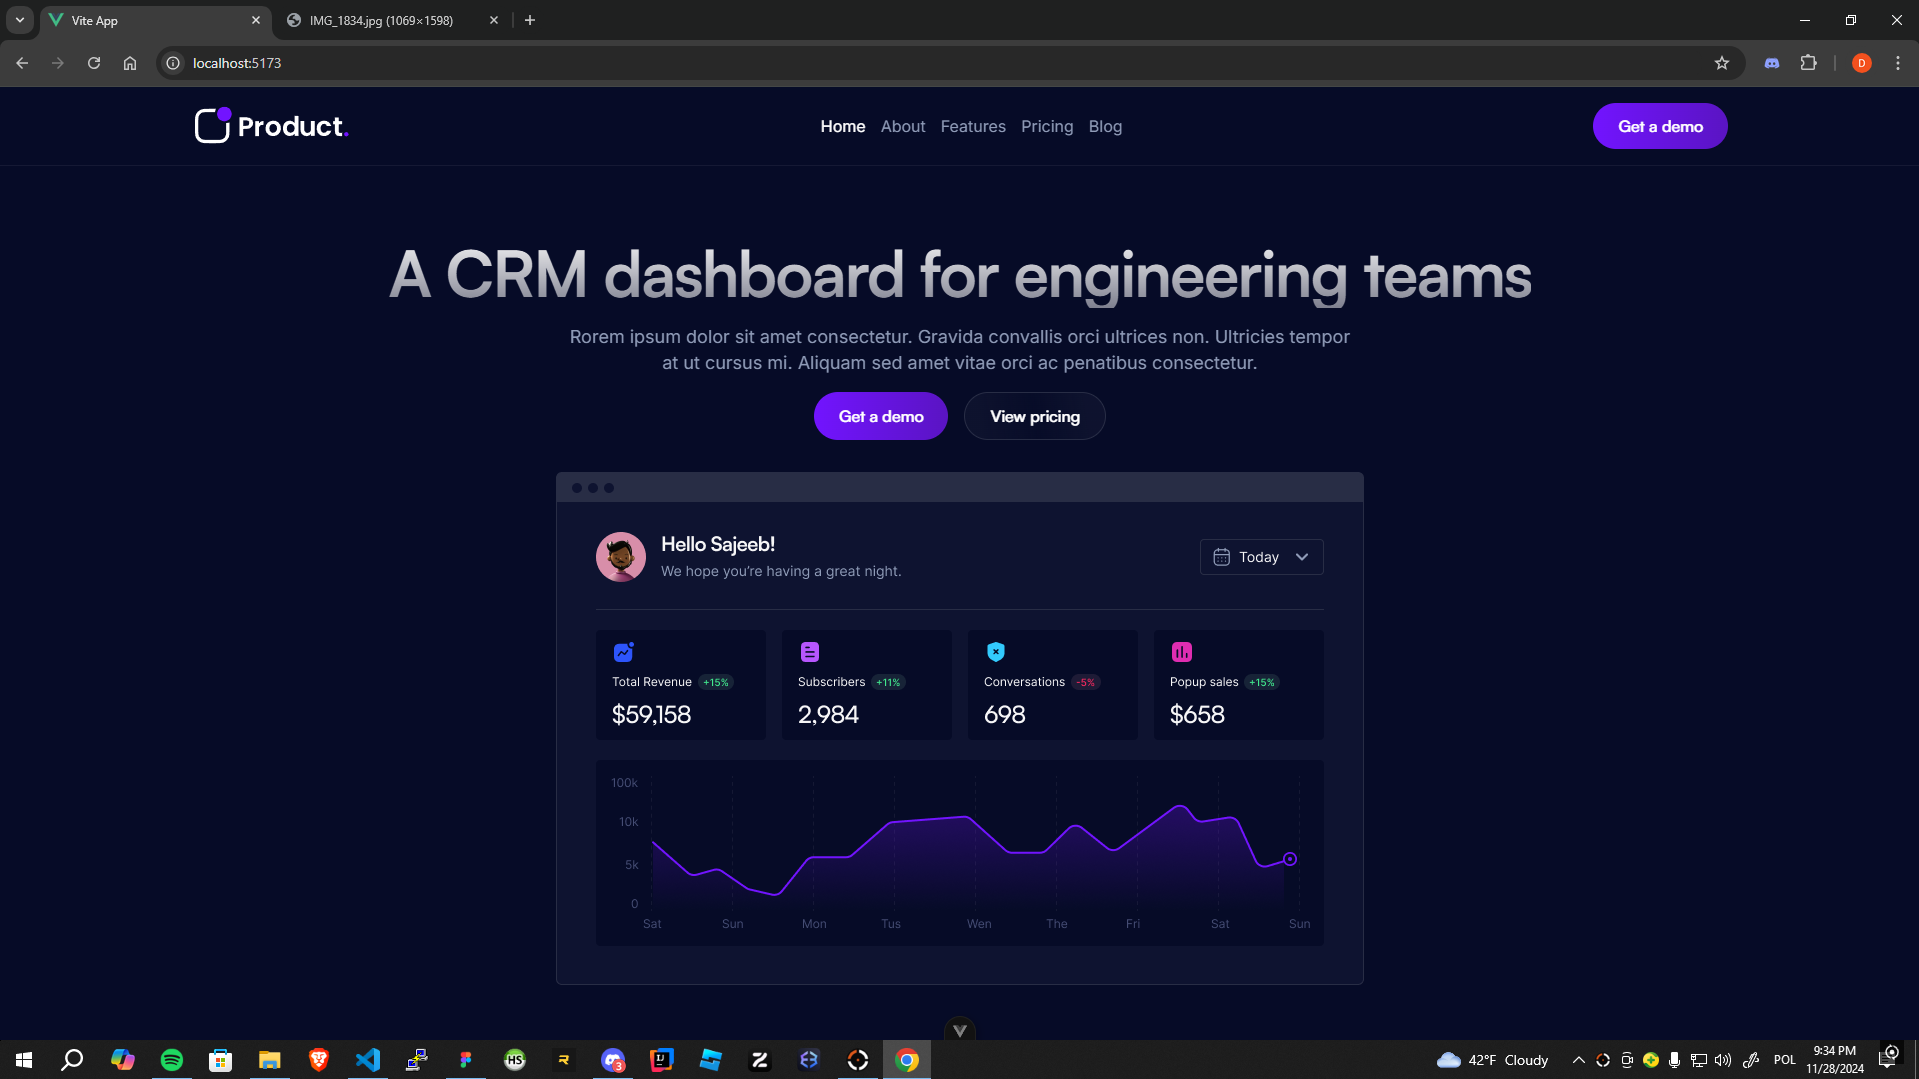1919x1079 pixels.
Task: Open the Chrome three-dot menu
Action: [x=1897, y=63]
